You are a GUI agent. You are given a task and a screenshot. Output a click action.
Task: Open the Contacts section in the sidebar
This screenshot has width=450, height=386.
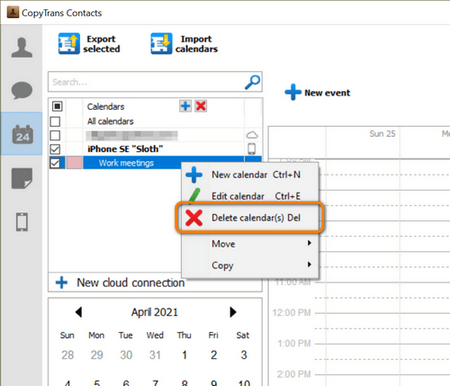click(x=22, y=48)
